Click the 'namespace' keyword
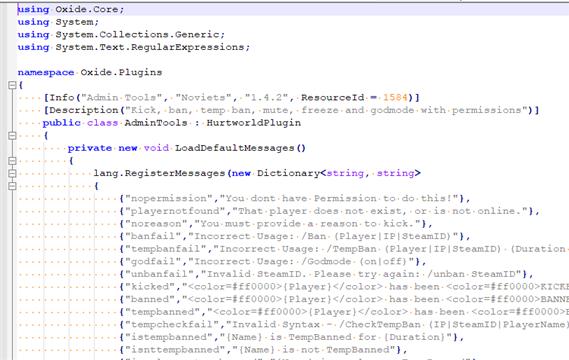Image resolution: width=569 pixels, height=360 pixels. click(46, 73)
